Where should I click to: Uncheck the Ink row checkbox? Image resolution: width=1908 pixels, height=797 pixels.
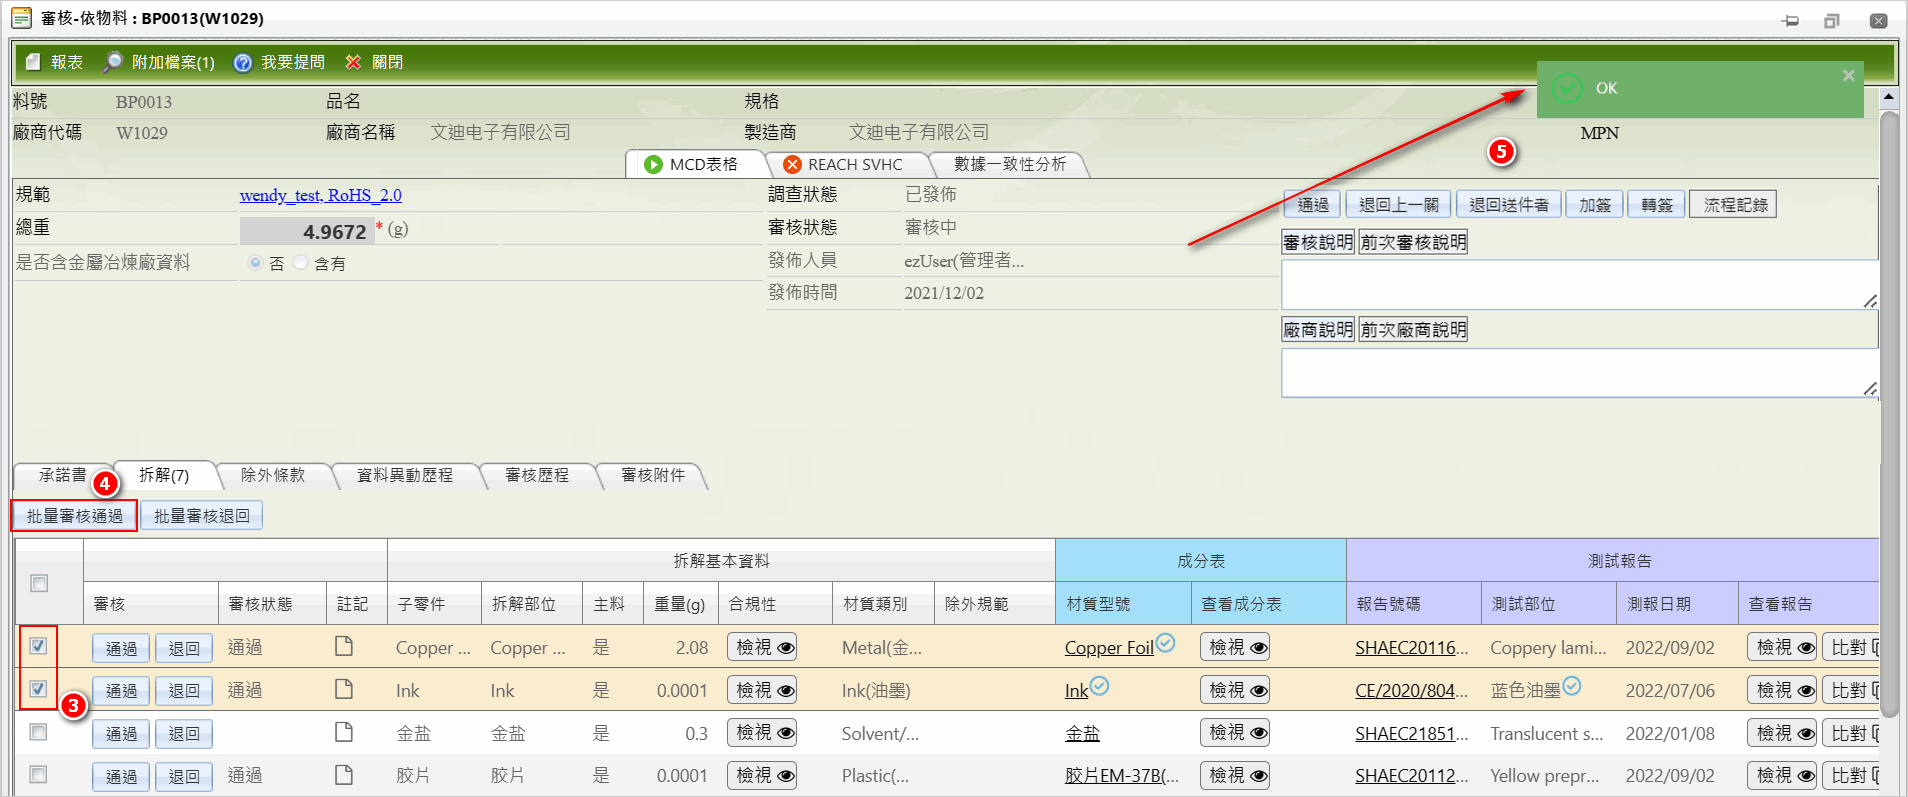click(x=38, y=689)
